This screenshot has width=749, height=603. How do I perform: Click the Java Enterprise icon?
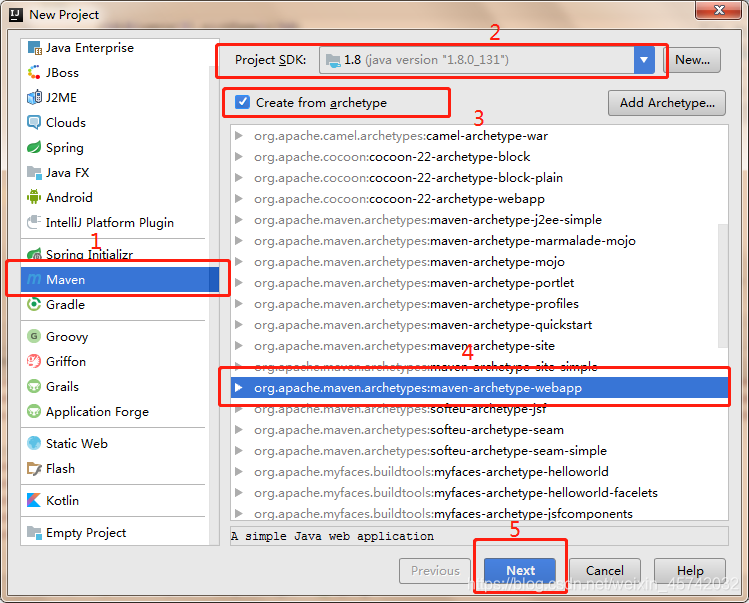coord(34,48)
